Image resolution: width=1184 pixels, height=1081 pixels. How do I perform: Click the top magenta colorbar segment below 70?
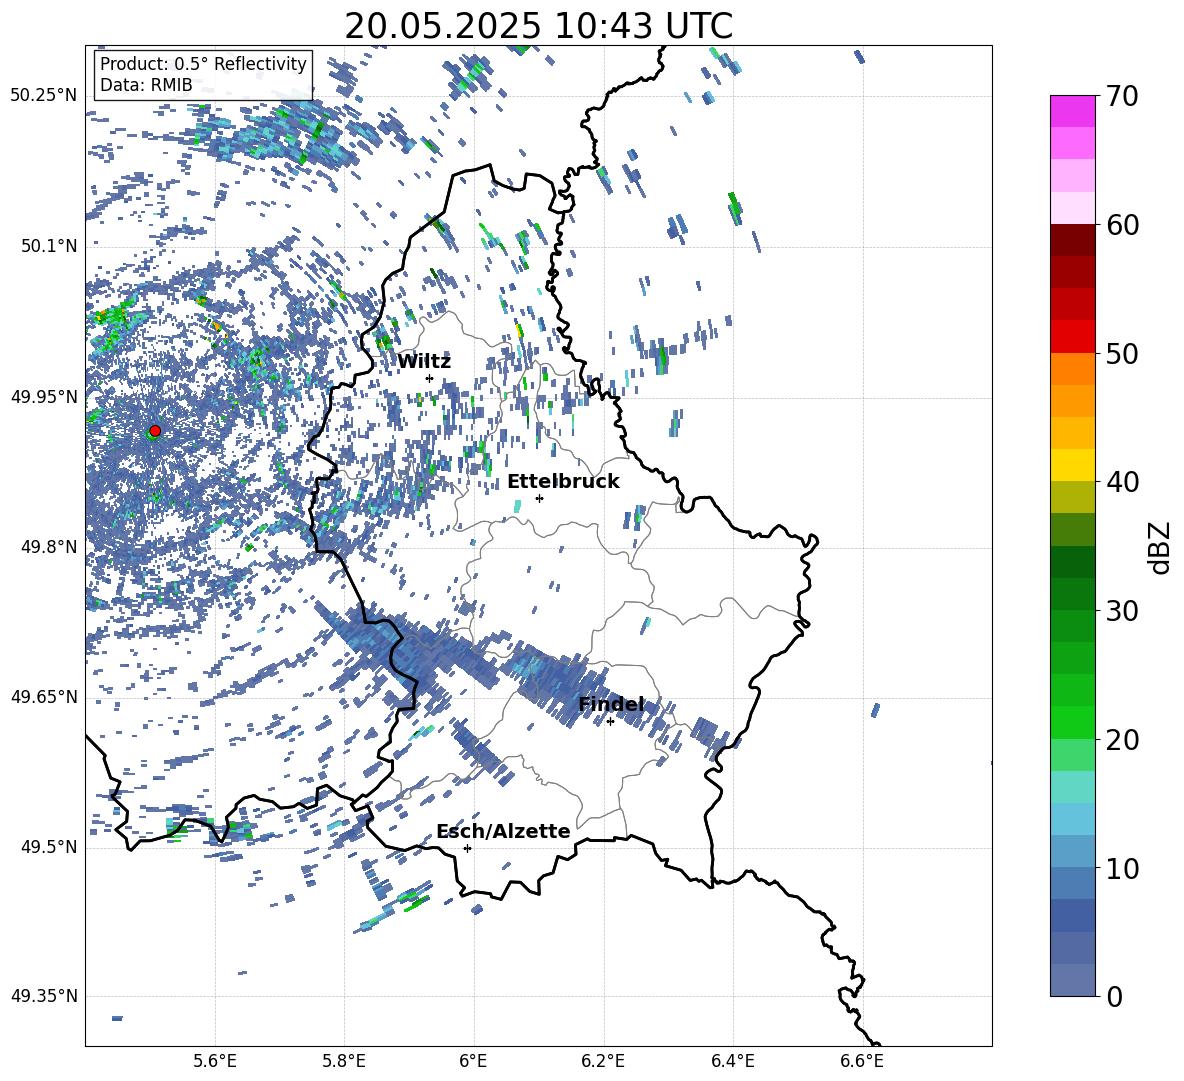coord(1072,111)
